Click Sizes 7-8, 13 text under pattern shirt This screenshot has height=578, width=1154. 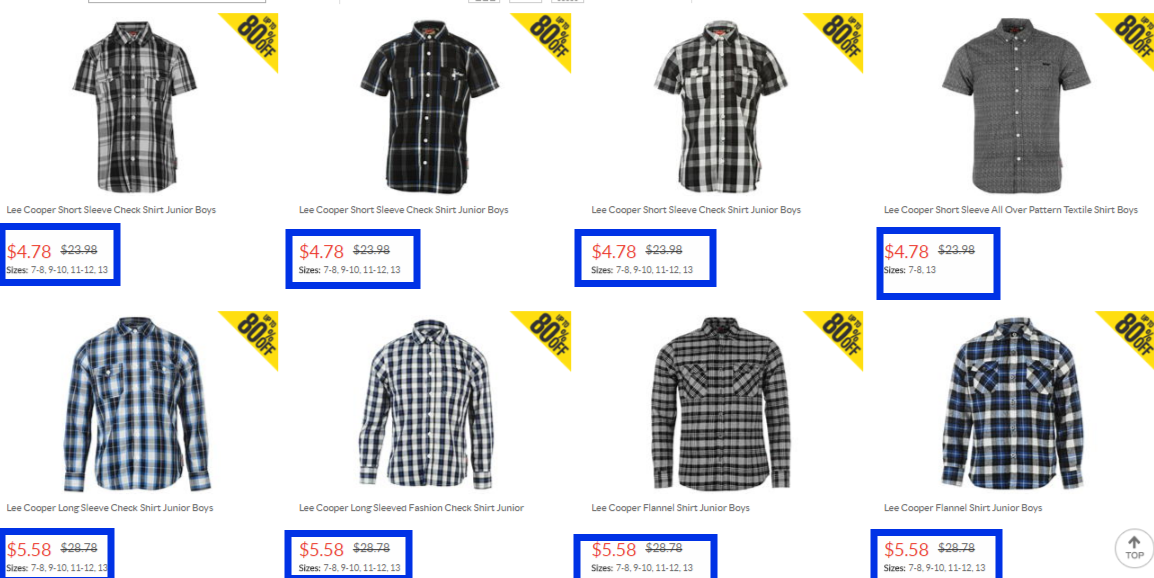pyautogui.click(x=910, y=270)
